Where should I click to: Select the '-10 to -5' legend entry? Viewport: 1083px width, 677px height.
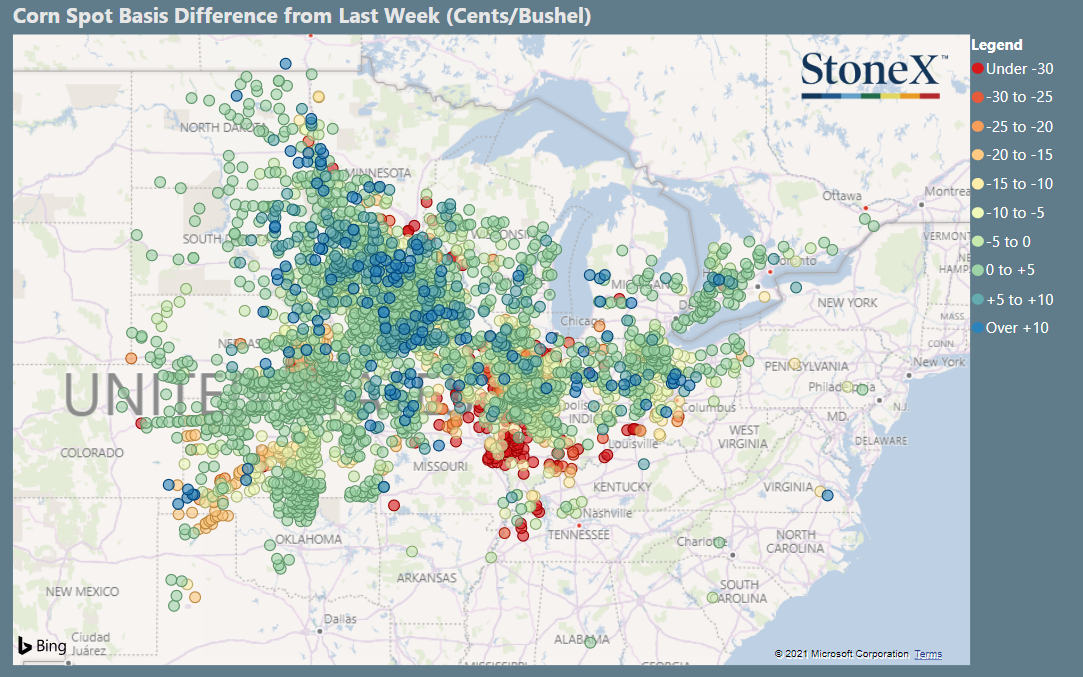tap(1008, 213)
